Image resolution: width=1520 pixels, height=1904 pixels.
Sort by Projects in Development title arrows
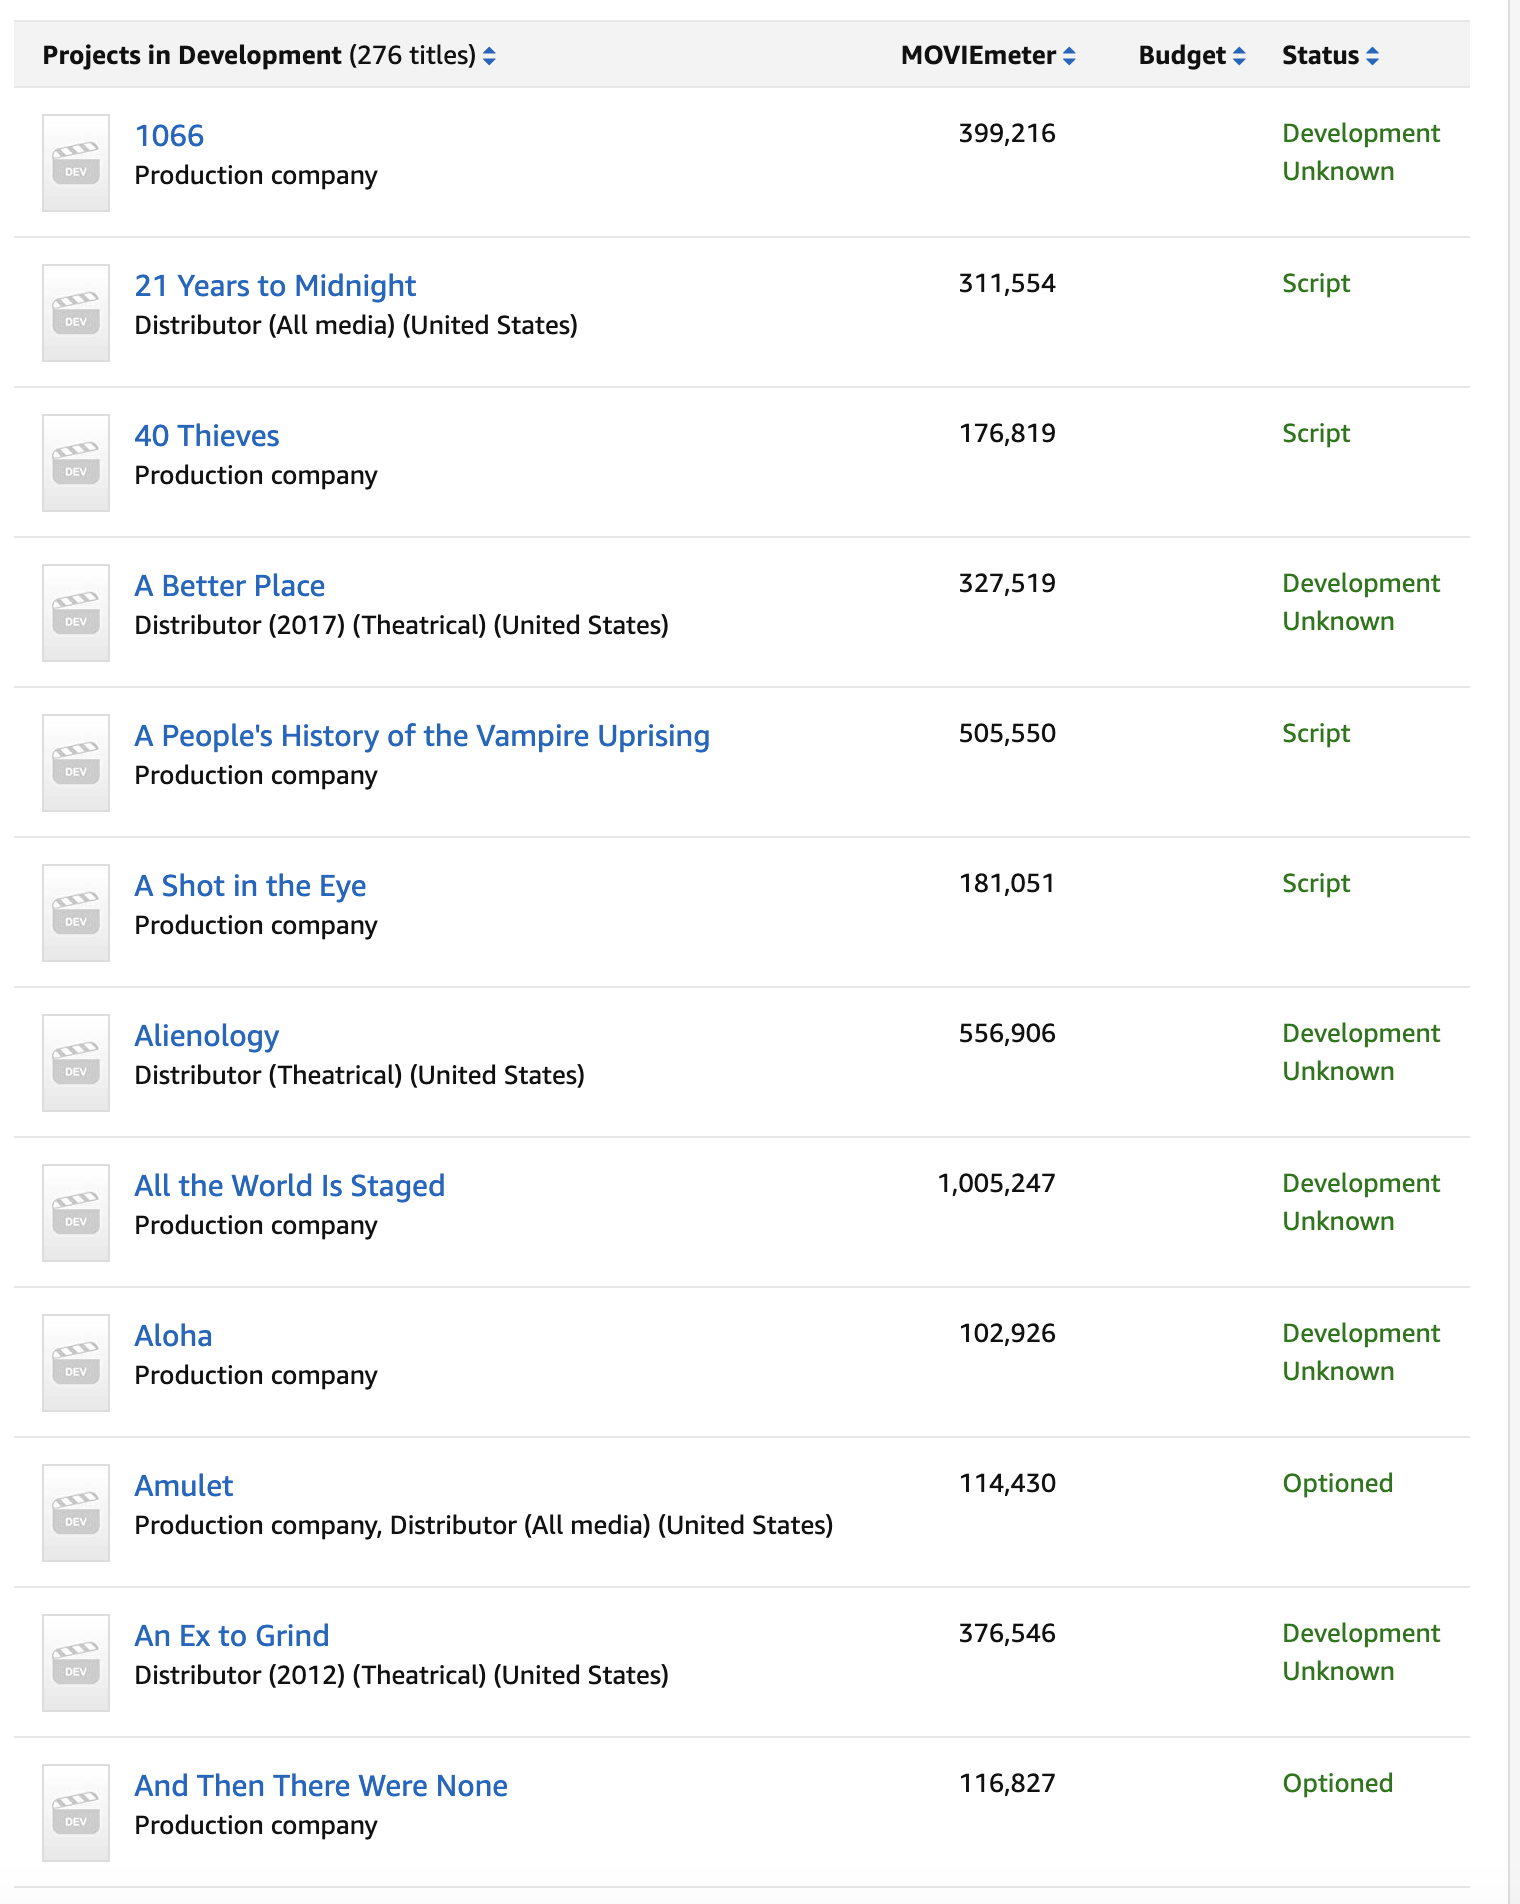[489, 56]
